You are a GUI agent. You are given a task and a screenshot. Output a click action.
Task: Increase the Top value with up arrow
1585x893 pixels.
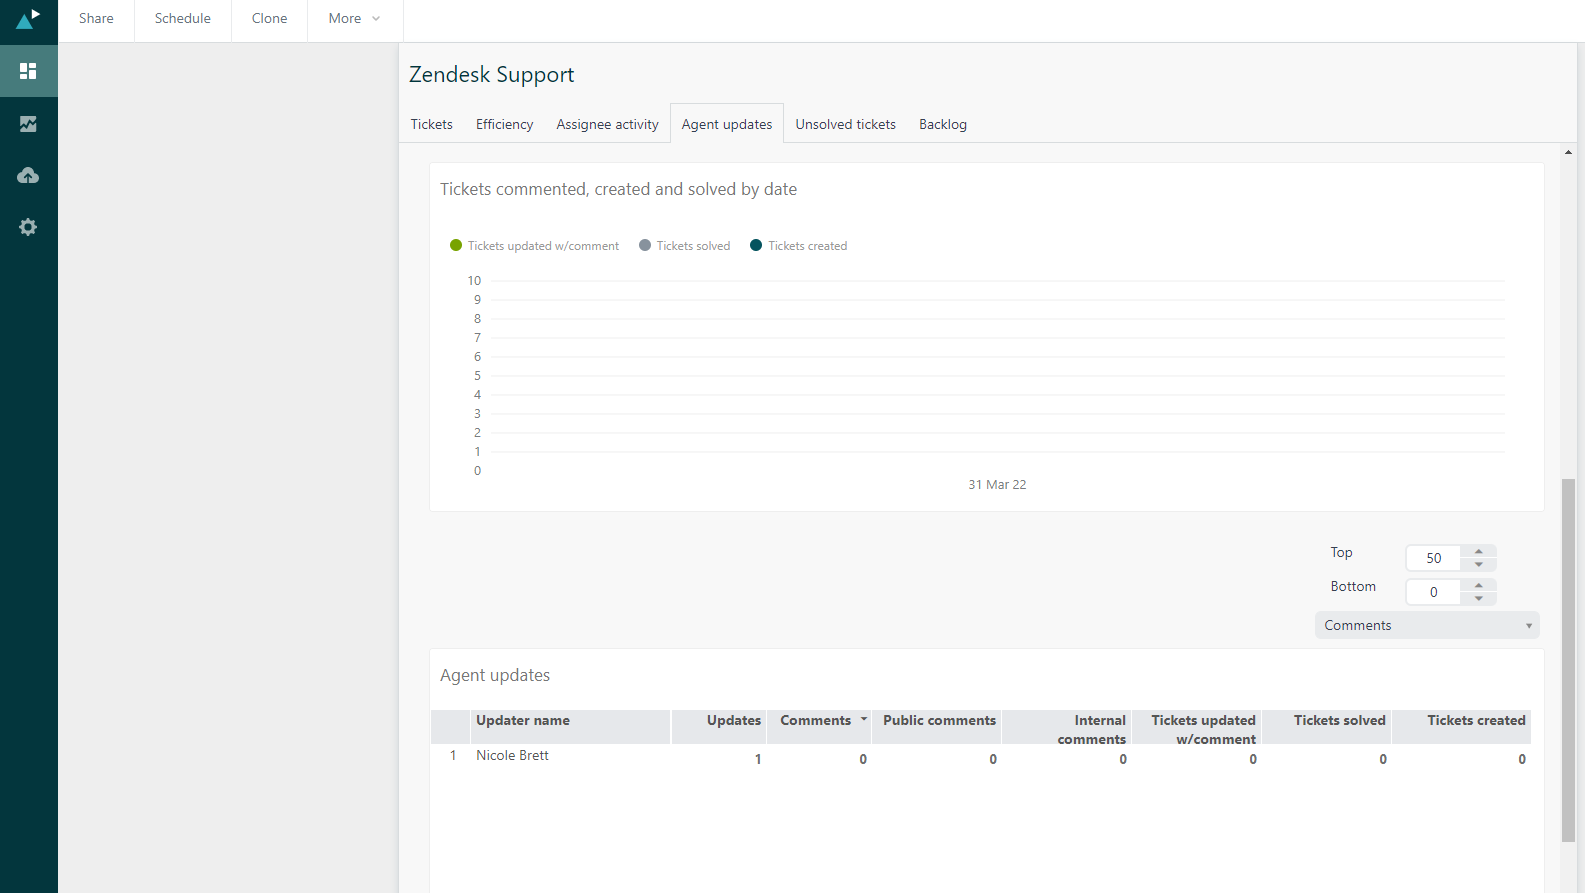(x=1479, y=552)
